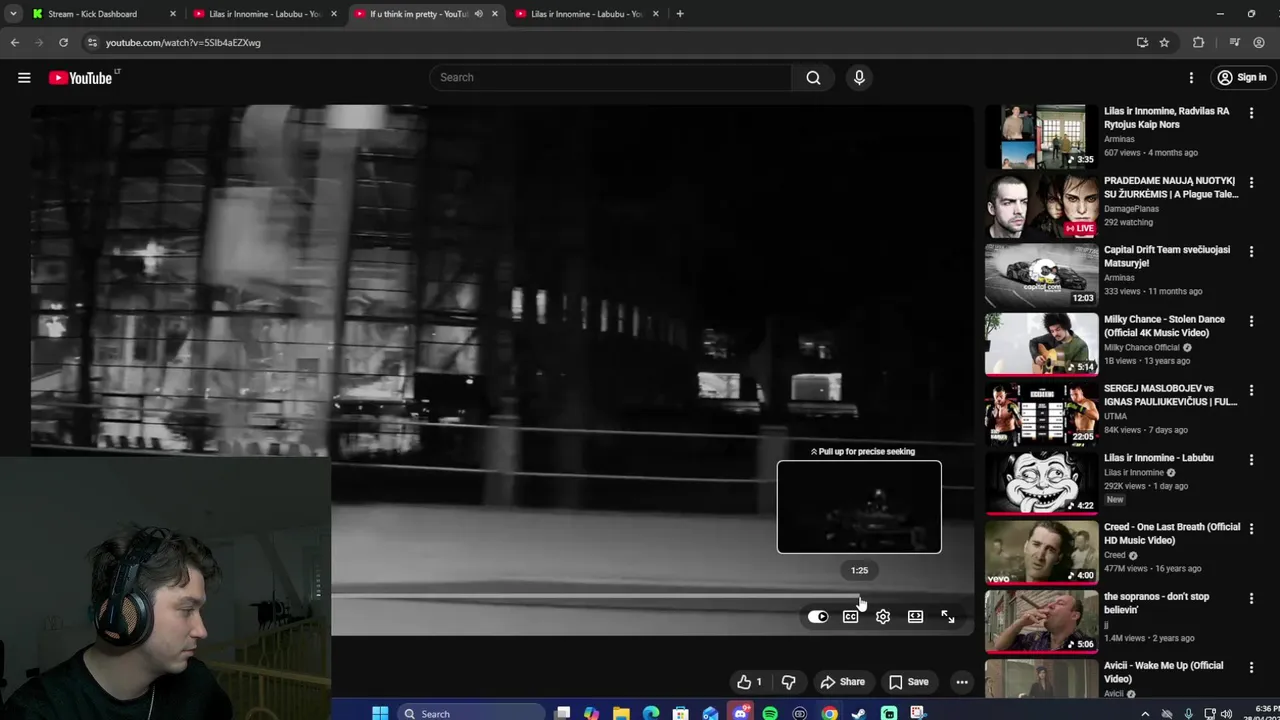Open the sopranos don't stop believin' title
The width and height of the screenshot is (1280, 720).
coord(1157,603)
